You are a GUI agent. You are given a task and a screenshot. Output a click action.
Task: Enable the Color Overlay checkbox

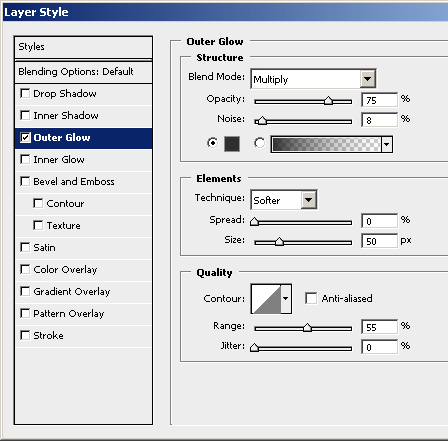pos(25,269)
